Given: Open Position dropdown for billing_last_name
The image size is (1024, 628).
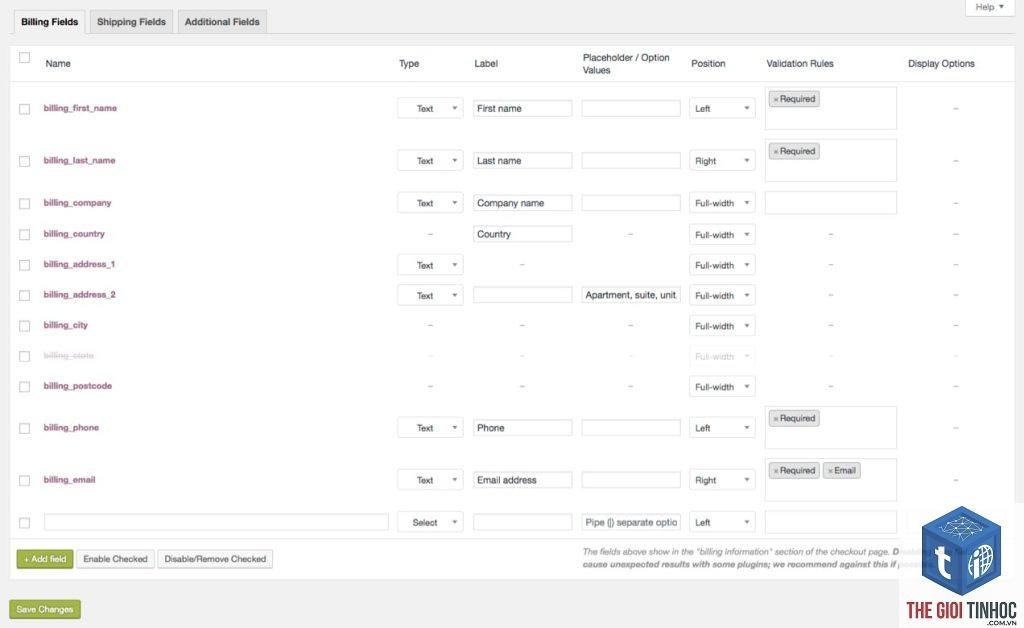Looking at the screenshot, I should pyautogui.click(x=722, y=161).
